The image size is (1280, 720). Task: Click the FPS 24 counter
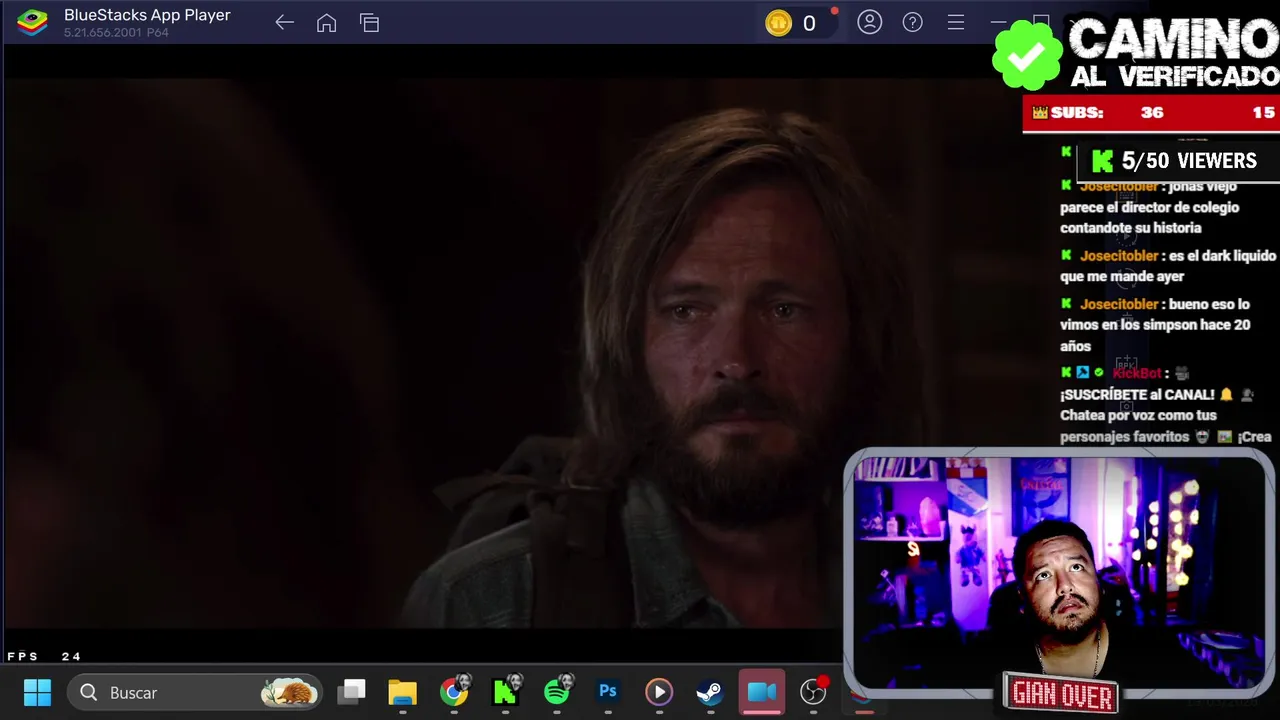[x=44, y=657]
